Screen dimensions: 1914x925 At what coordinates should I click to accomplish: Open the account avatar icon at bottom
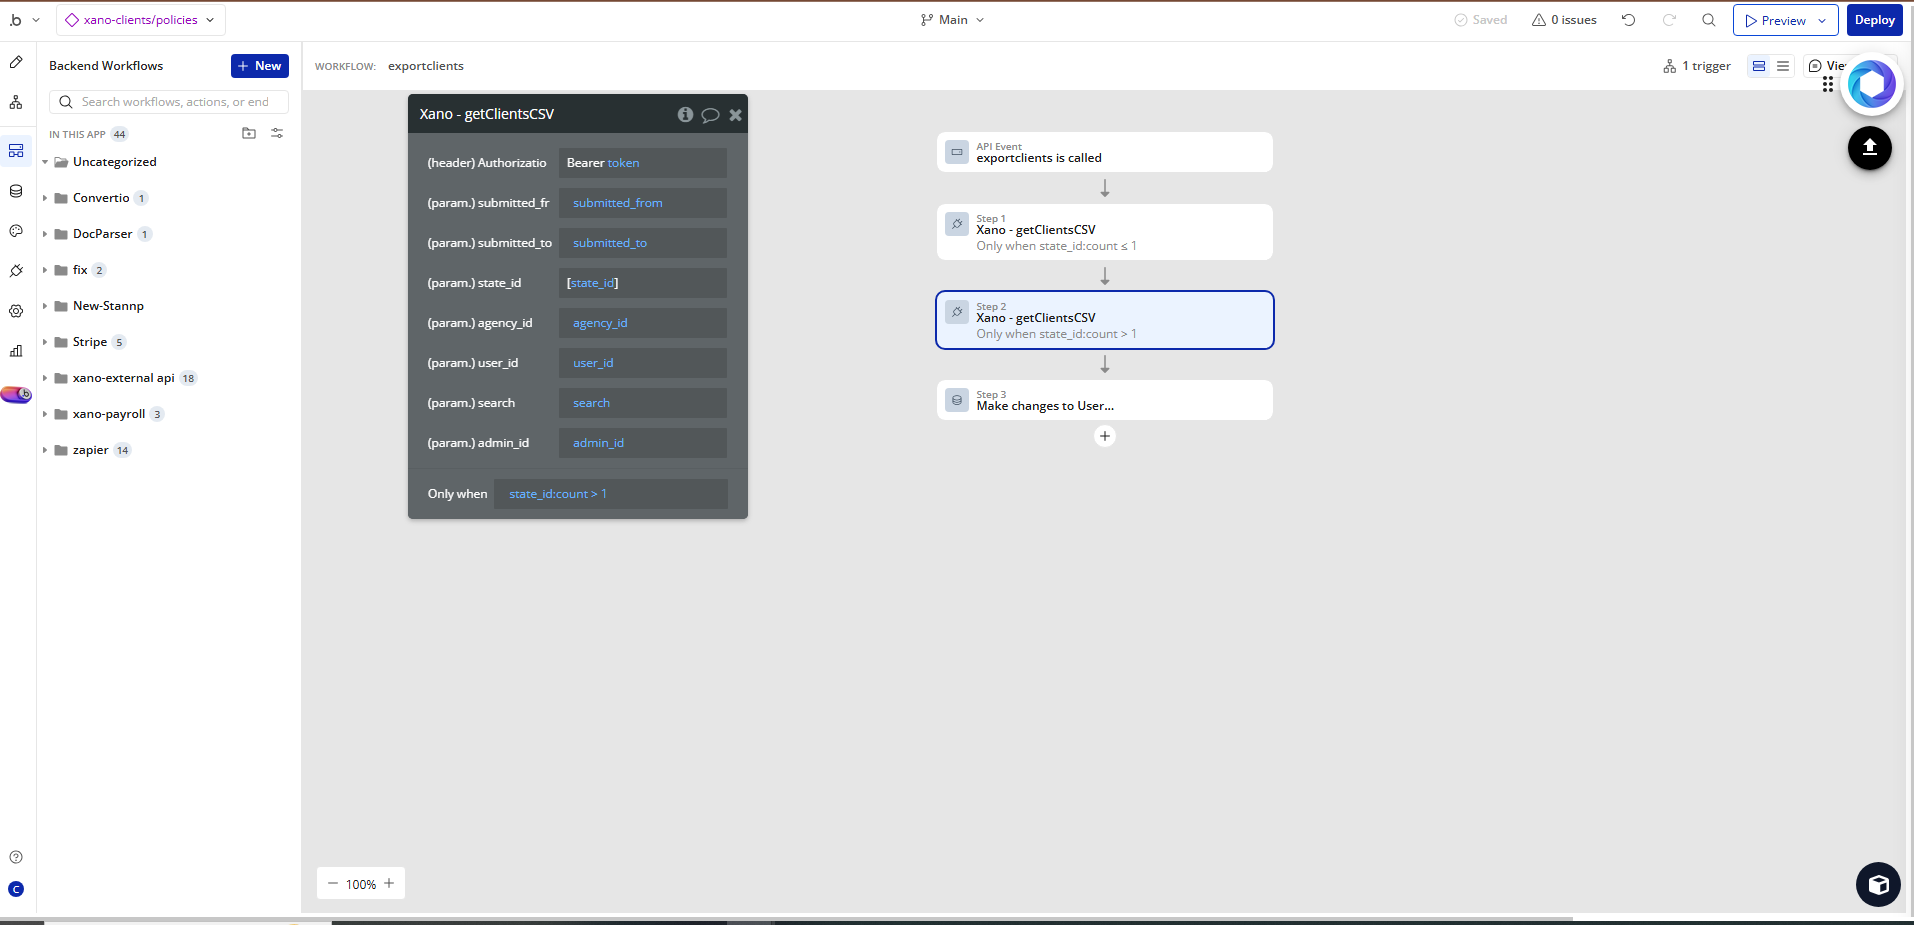point(16,889)
